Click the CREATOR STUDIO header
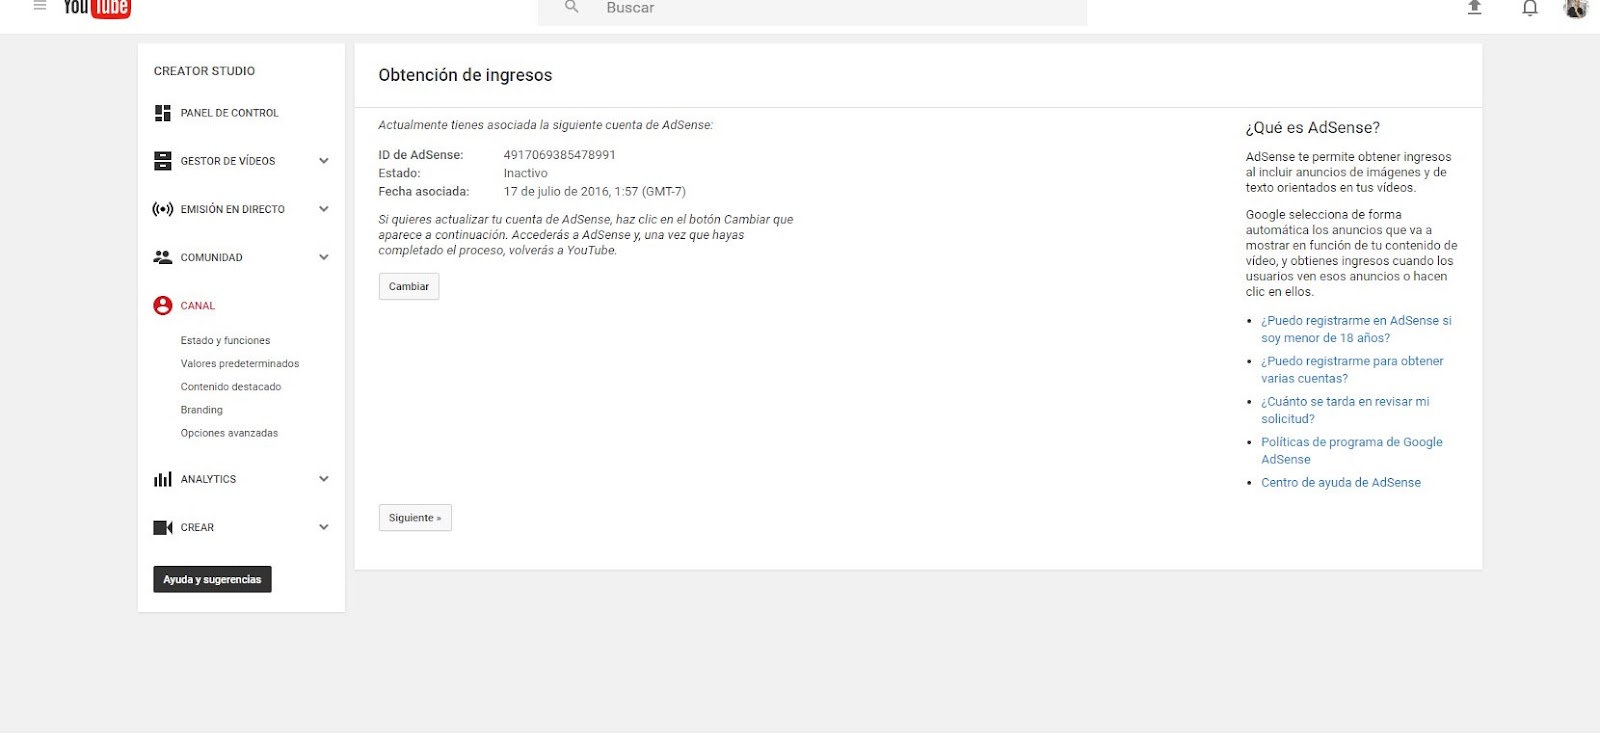This screenshot has width=1600, height=746. pos(204,71)
